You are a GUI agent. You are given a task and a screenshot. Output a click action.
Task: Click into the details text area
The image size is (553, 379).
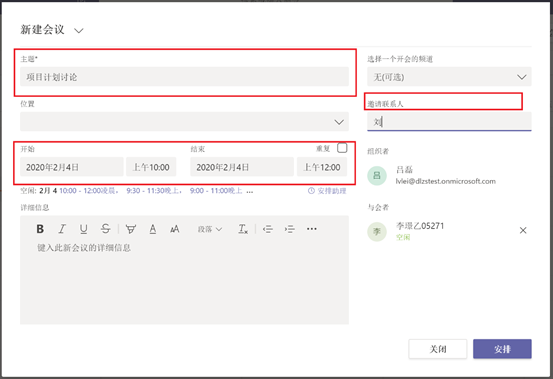click(x=184, y=282)
